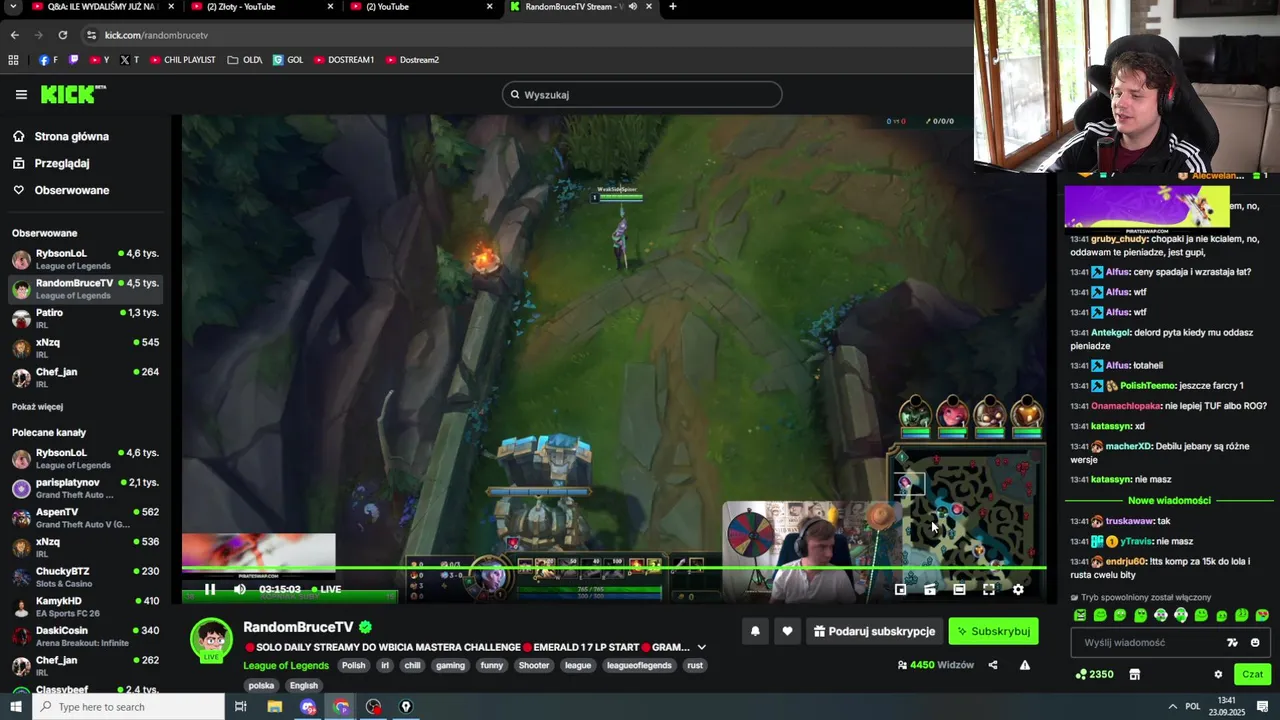Click the rust tag
This screenshot has height=720, width=1280.
click(x=695, y=665)
